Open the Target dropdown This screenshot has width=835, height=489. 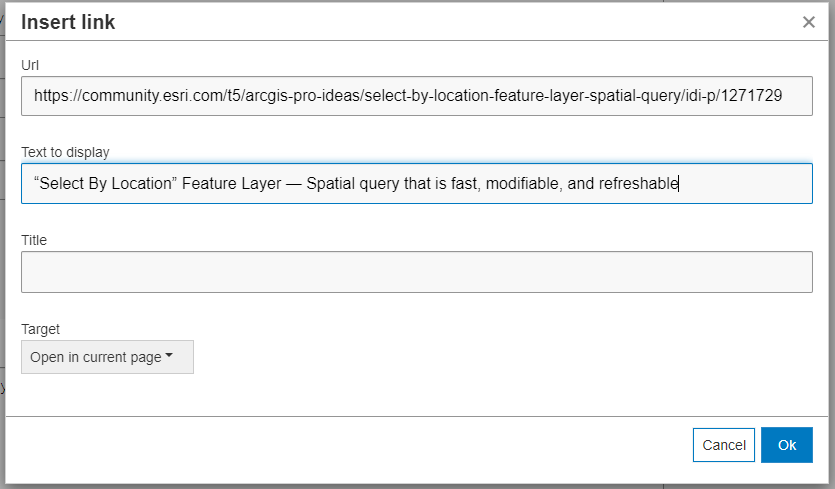coord(107,357)
